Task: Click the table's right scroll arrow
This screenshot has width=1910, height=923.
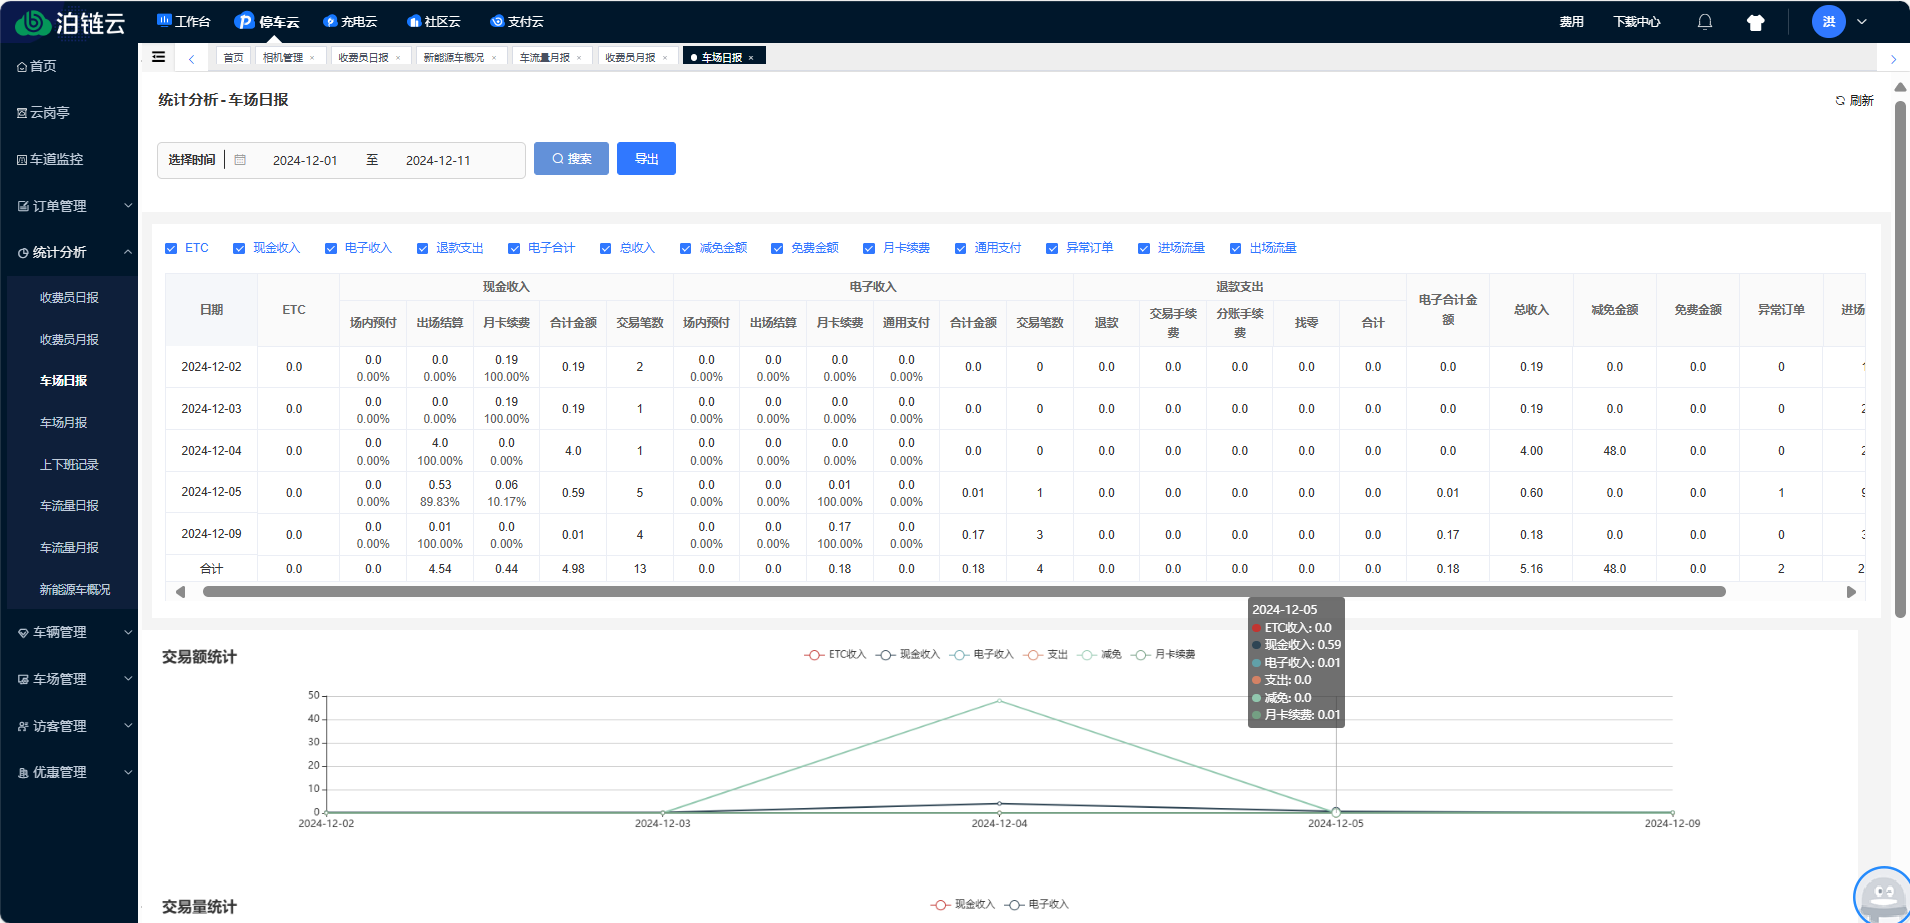Action: point(1851,592)
